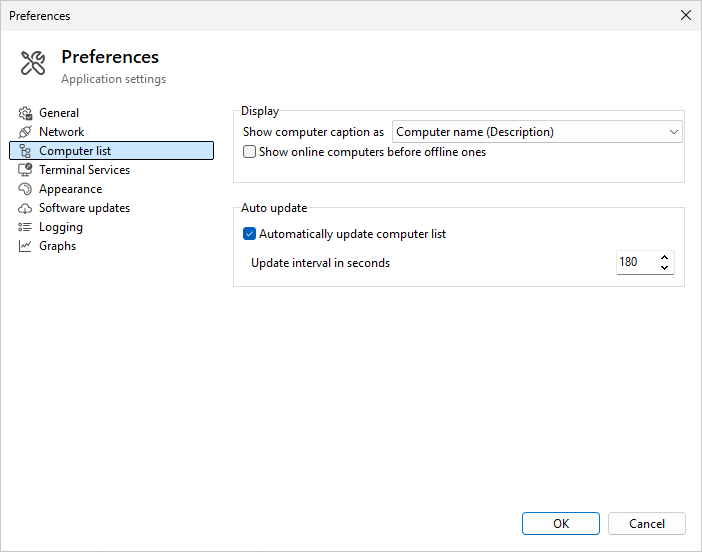Switch to the Network settings page

tap(61, 132)
